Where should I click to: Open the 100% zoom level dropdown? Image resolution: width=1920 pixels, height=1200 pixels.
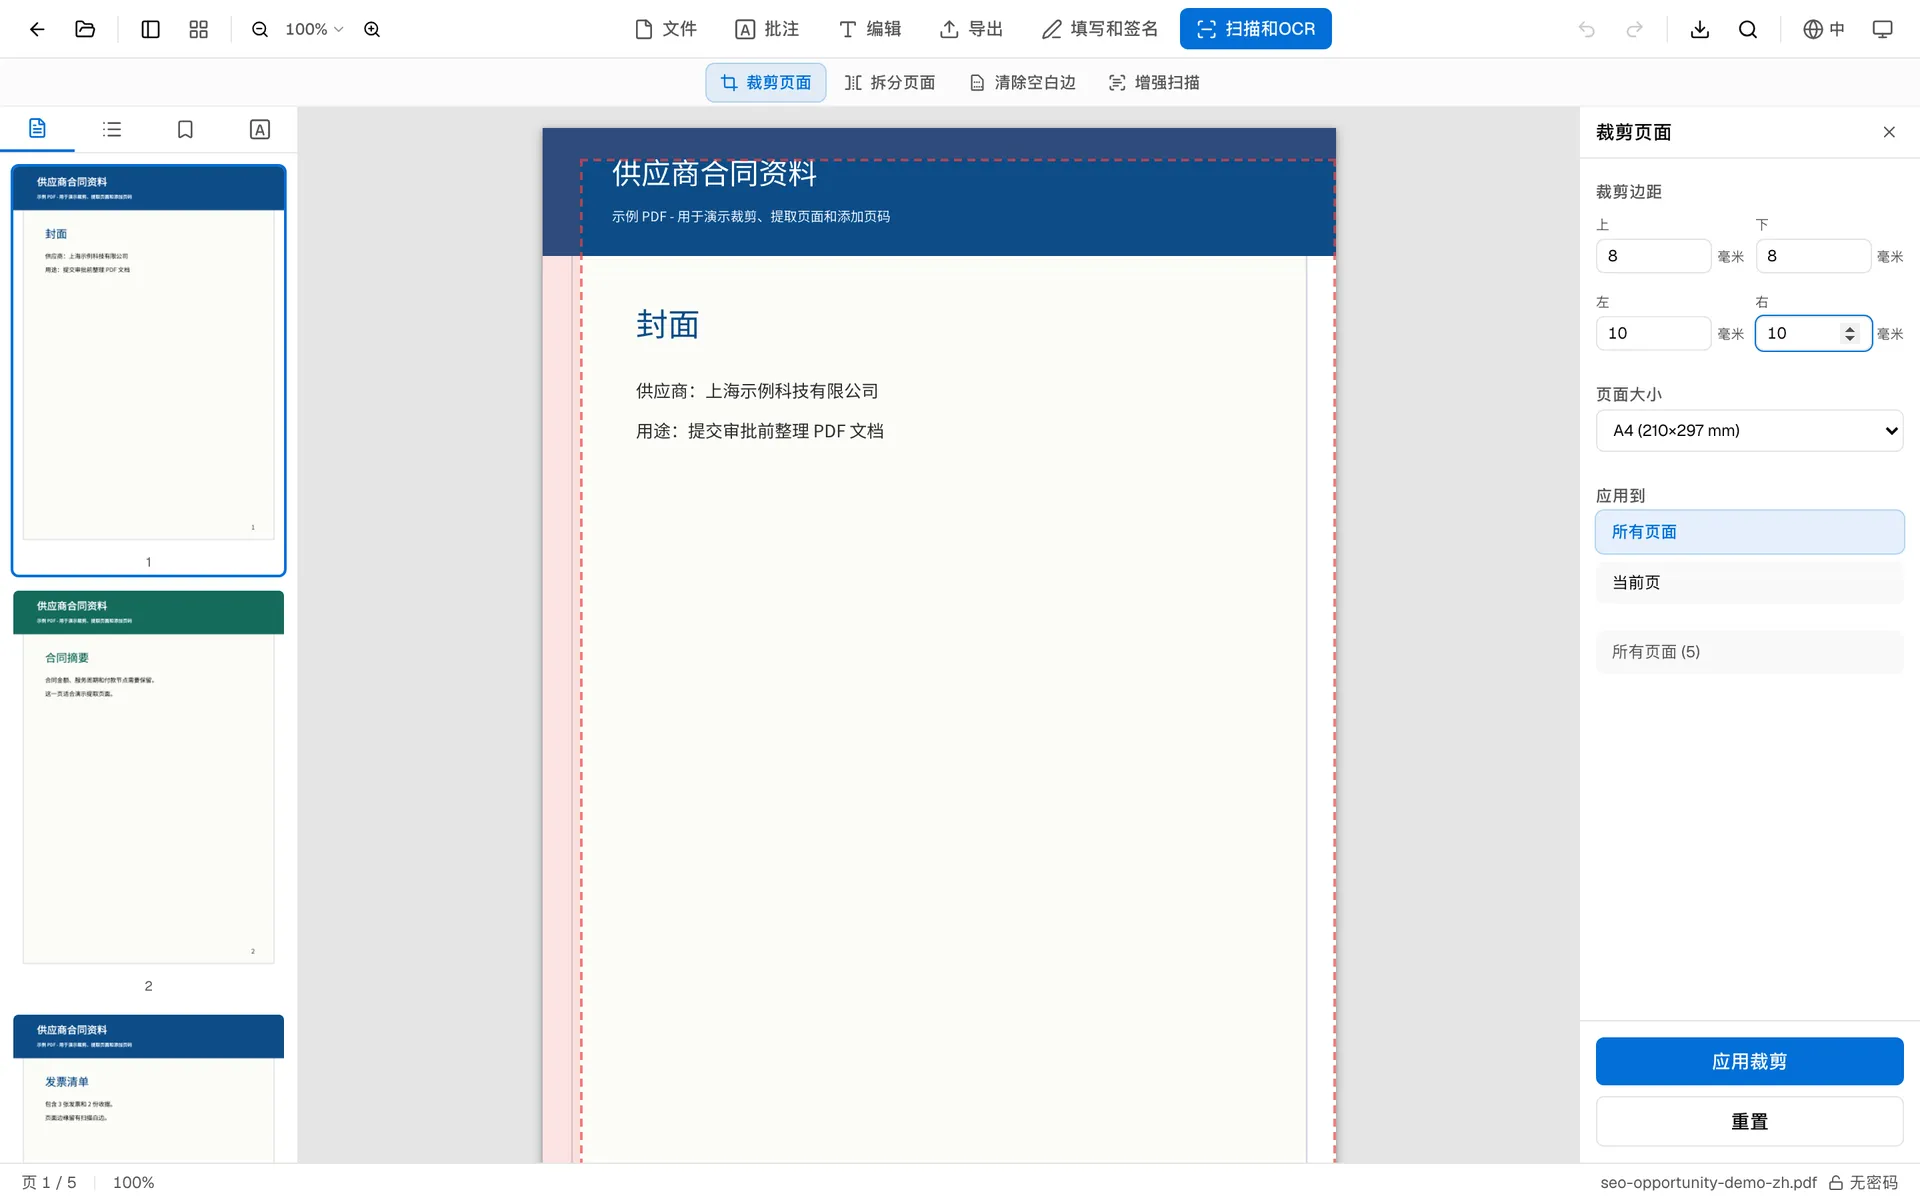[314, 29]
